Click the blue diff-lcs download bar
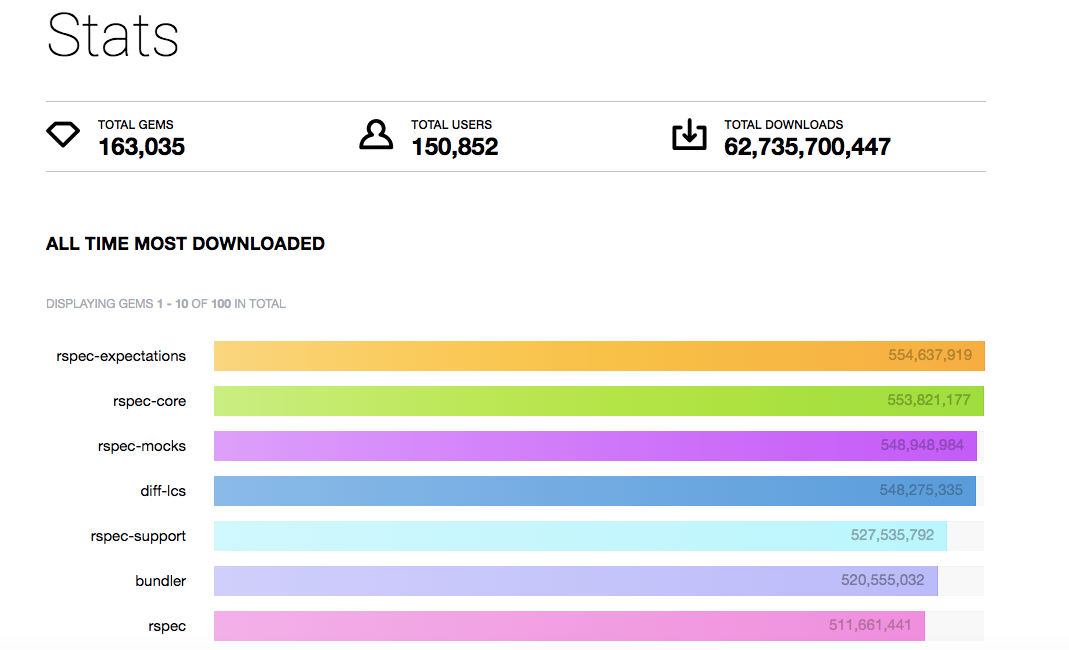 point(594,491)
